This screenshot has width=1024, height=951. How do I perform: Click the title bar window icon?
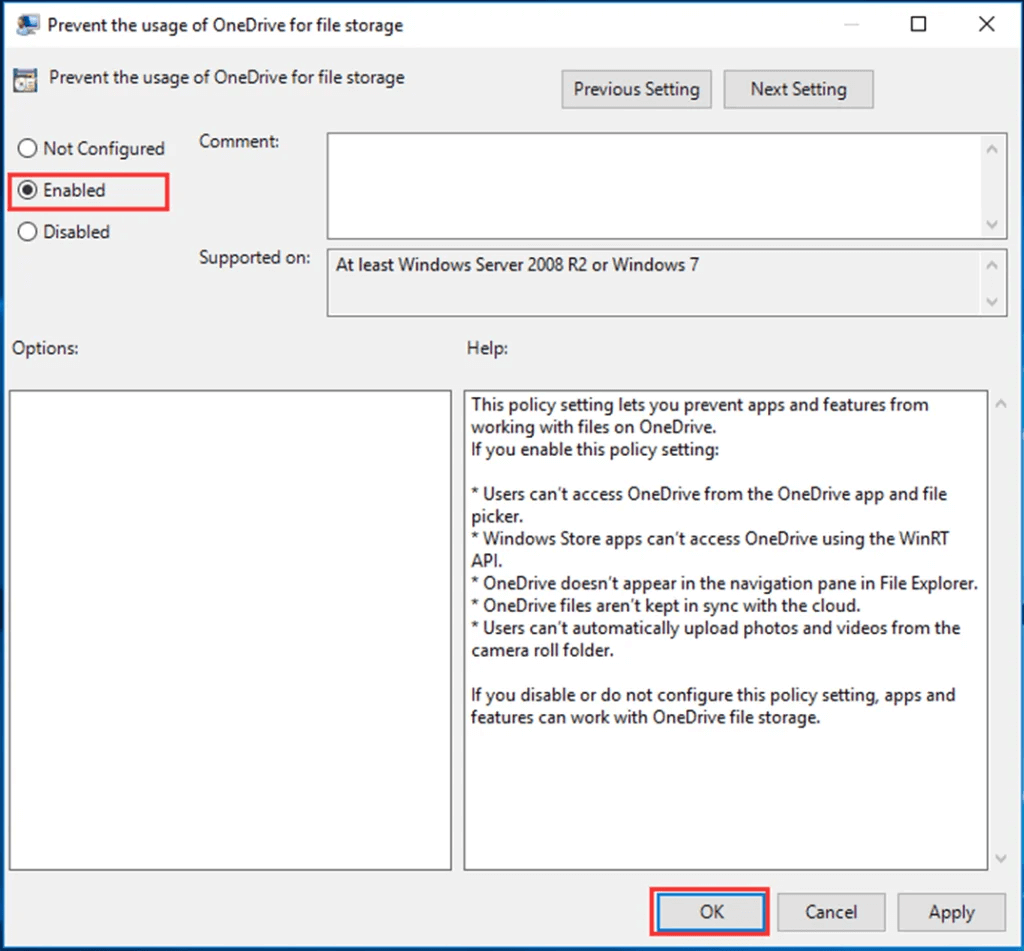pos(27,25)
